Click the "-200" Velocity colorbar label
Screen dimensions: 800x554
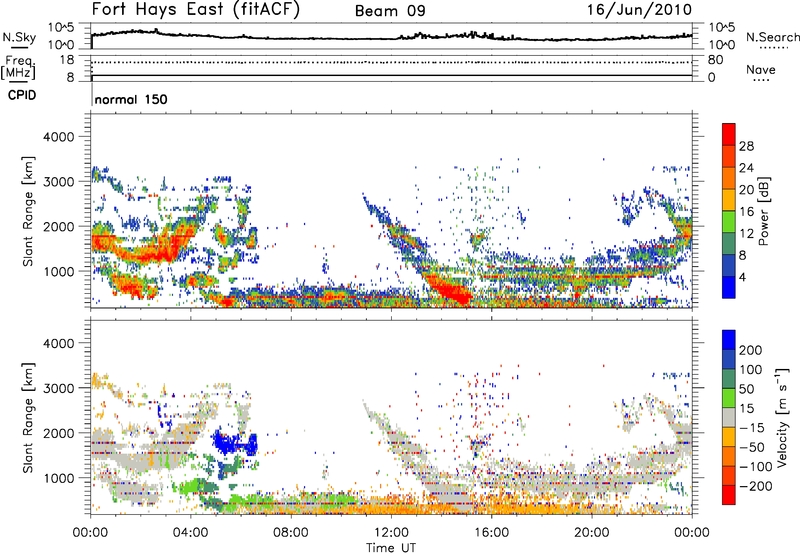pos(756,486)
